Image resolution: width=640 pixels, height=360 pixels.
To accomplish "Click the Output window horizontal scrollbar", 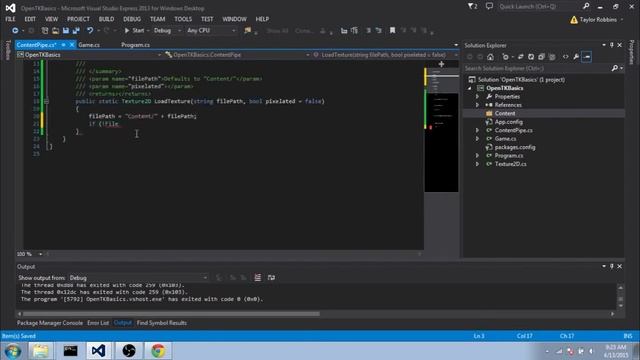I will tap(171, 314).
